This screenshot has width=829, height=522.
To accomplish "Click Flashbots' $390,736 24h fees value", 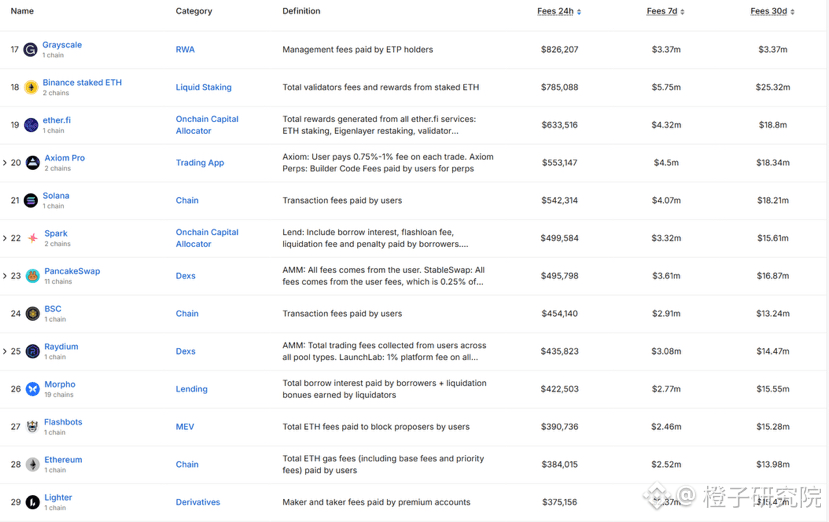I will (559, 427).
